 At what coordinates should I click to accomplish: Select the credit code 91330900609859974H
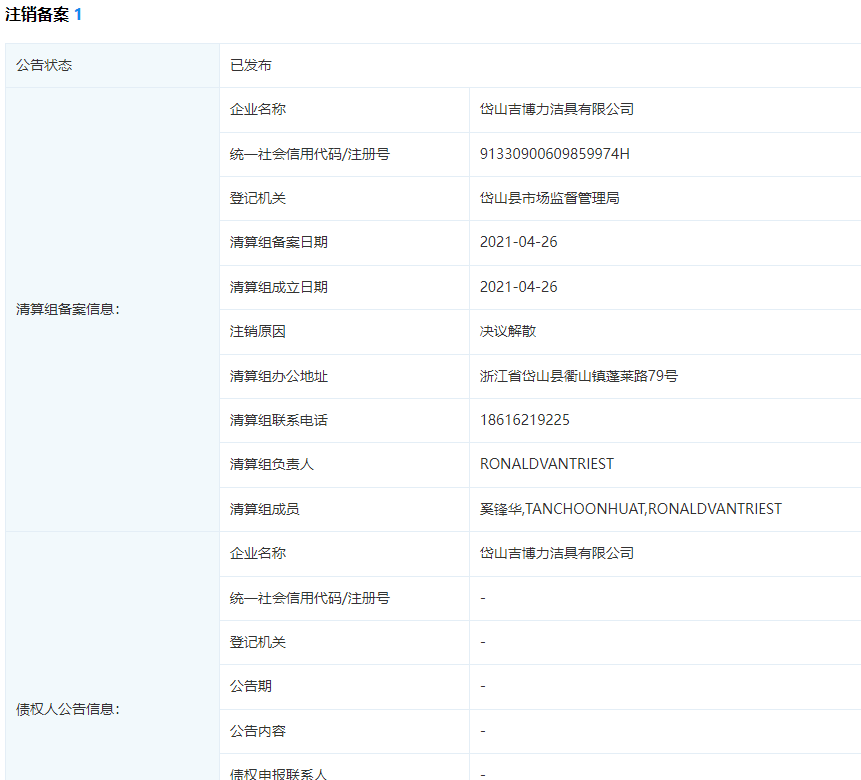click(555, 154)
